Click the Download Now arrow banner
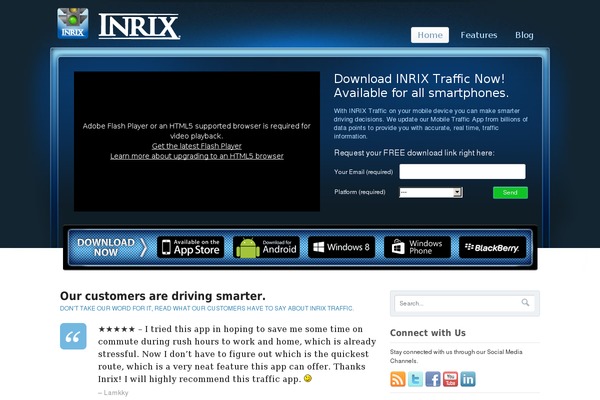The image size is (600, 400). tap(111, 247)
